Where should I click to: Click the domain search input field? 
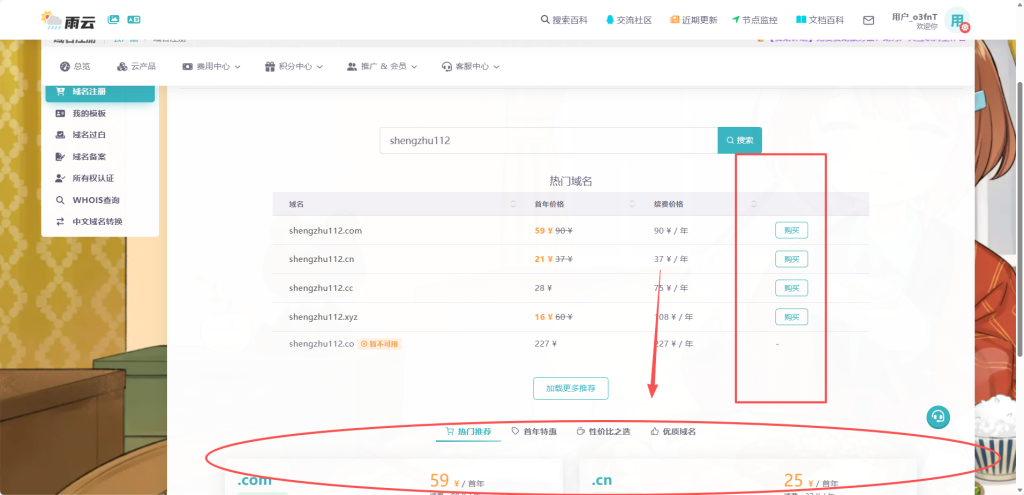(x=548, y=141)
